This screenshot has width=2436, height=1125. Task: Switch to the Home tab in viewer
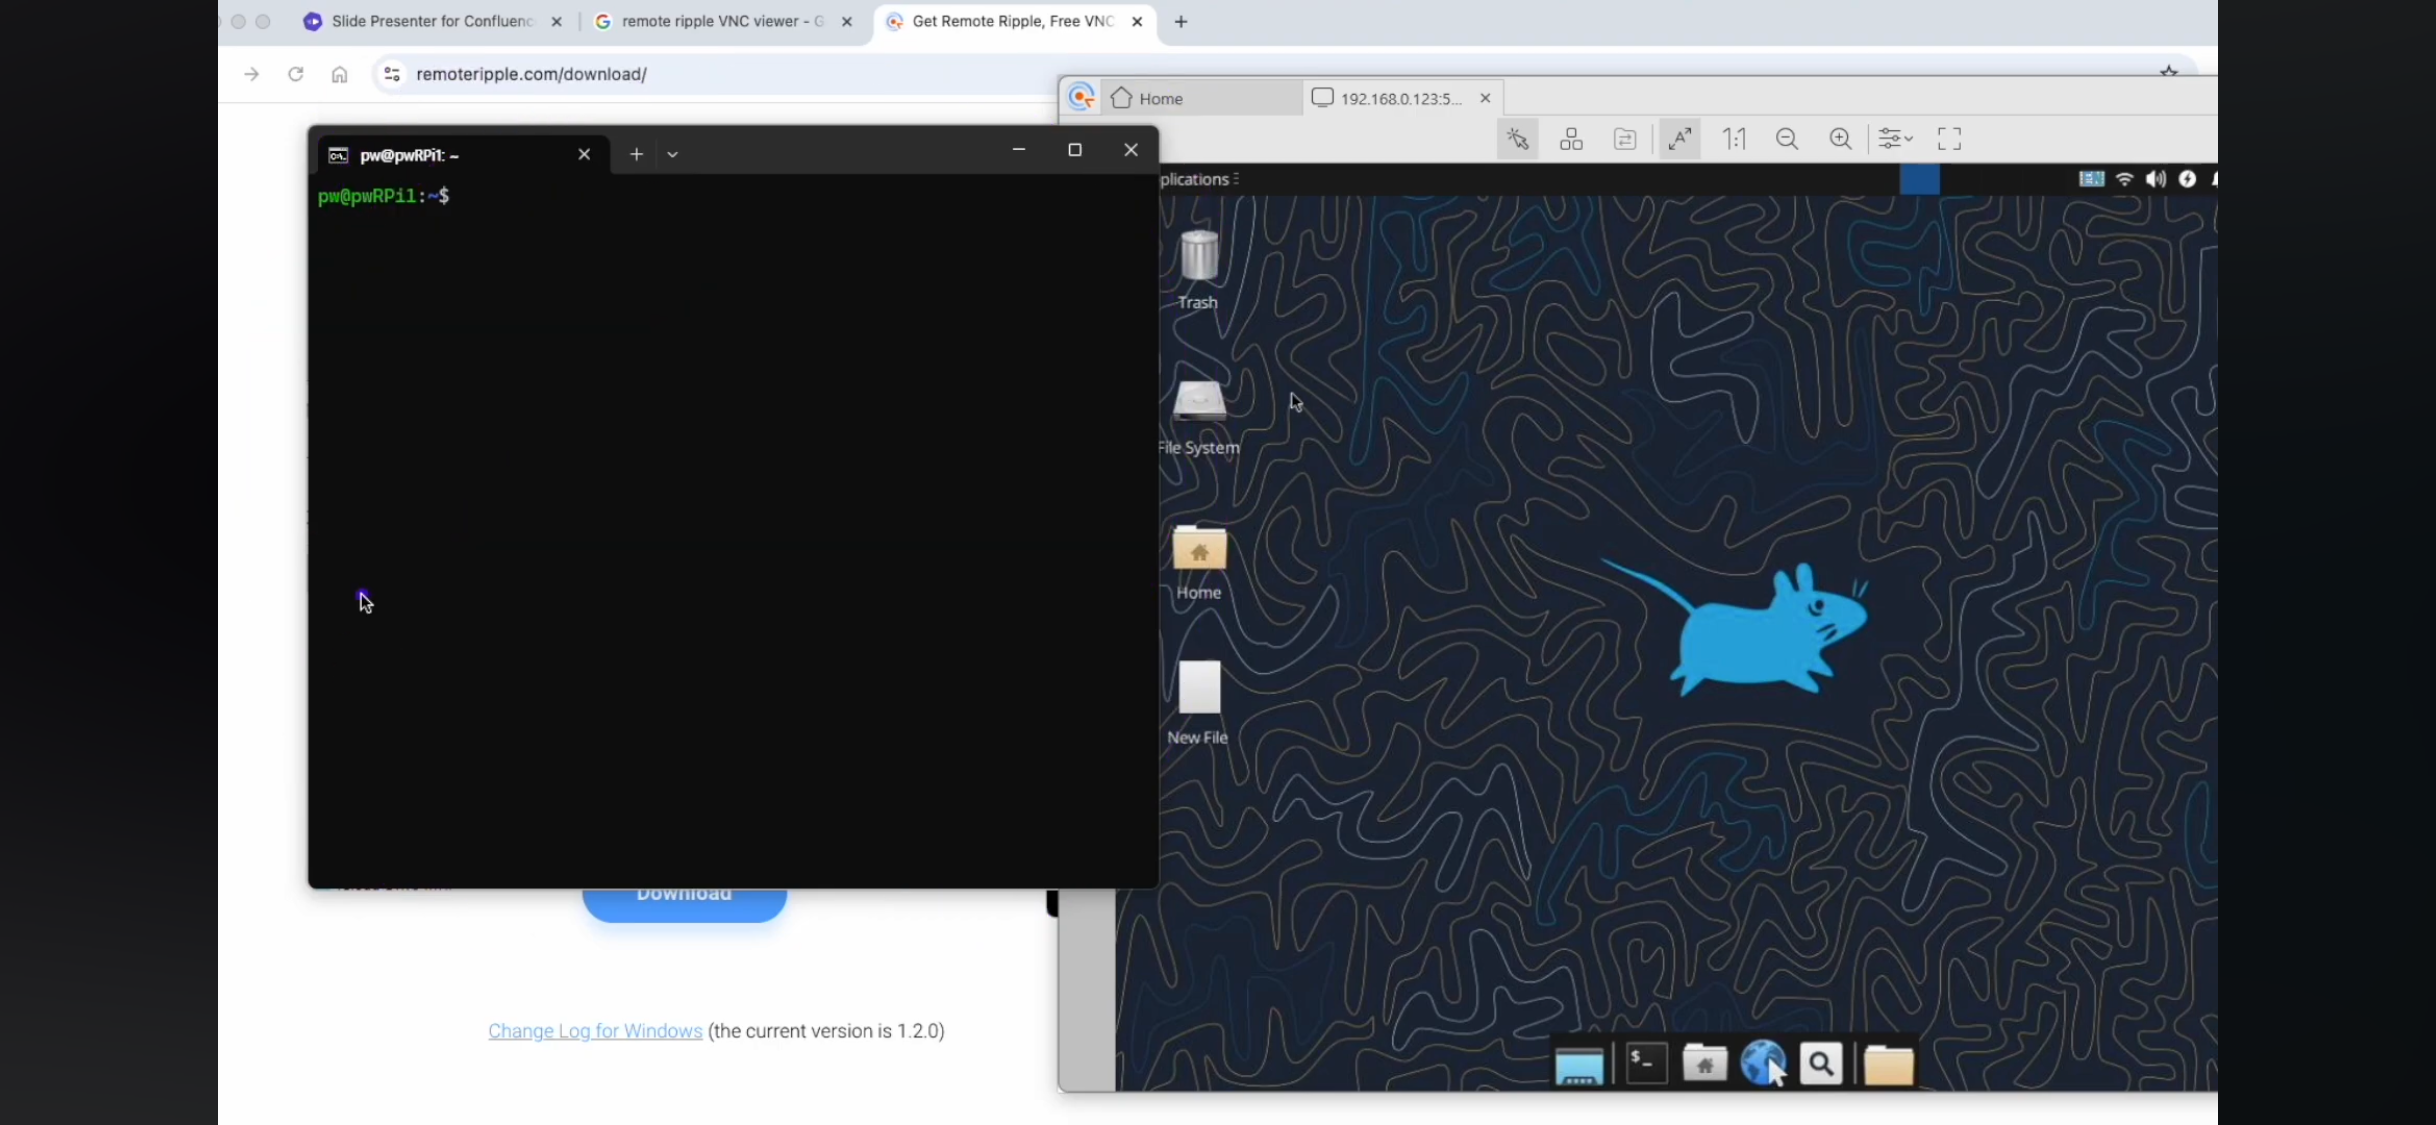(1160, 98)
